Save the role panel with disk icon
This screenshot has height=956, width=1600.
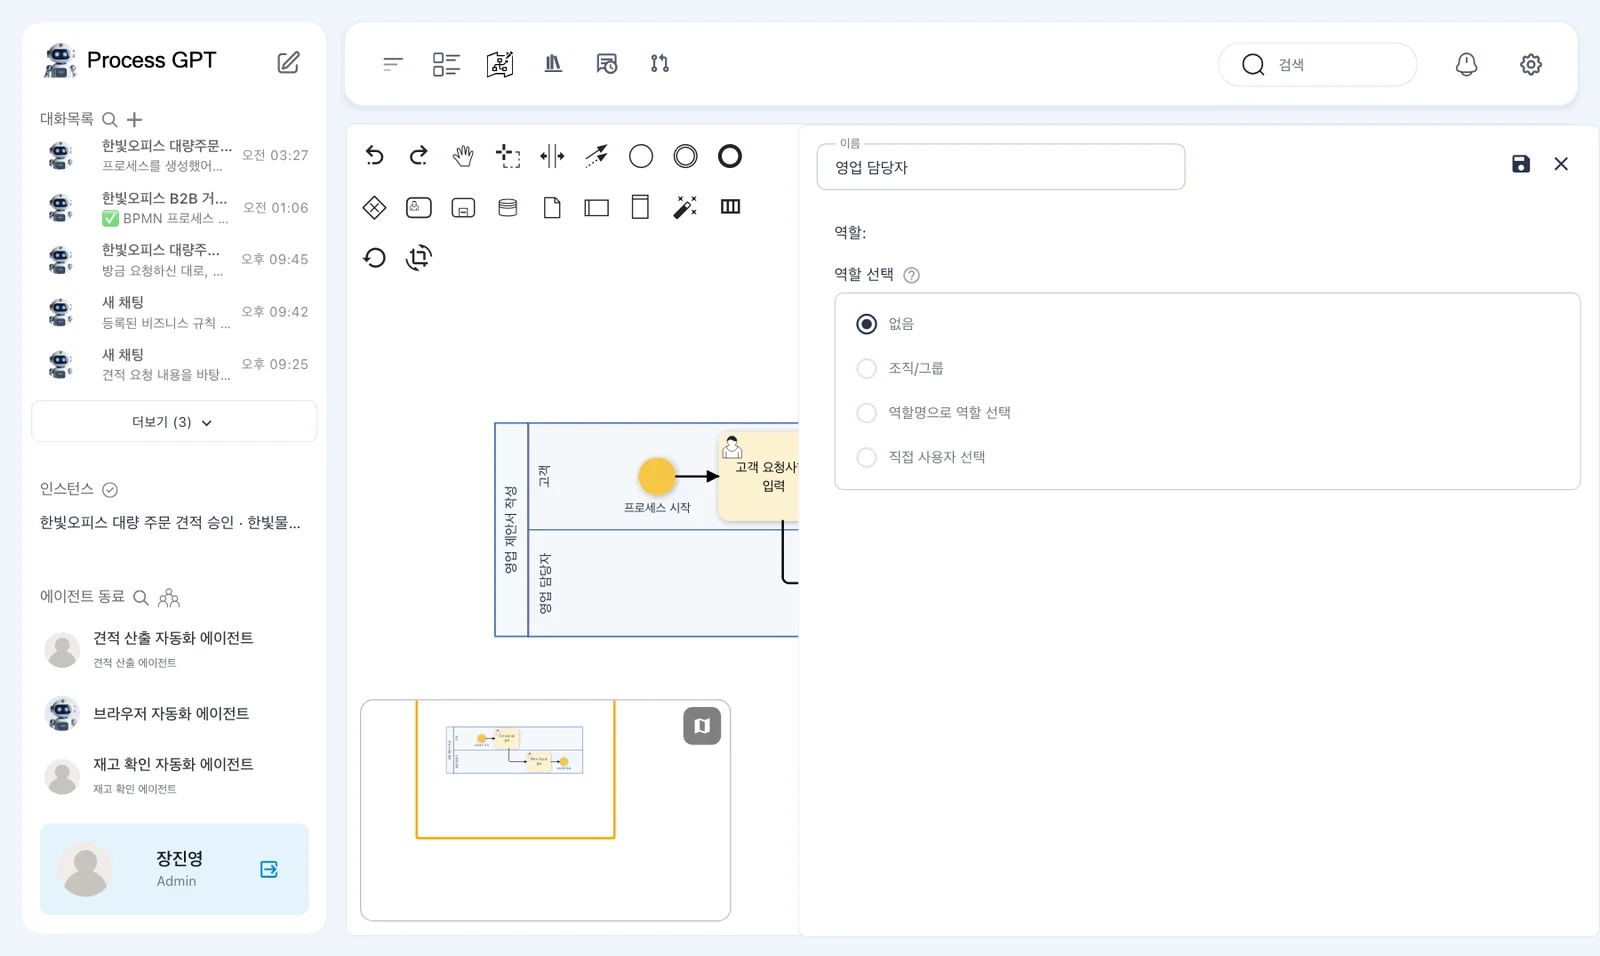pyautogui.click(x=1521, y=164)
